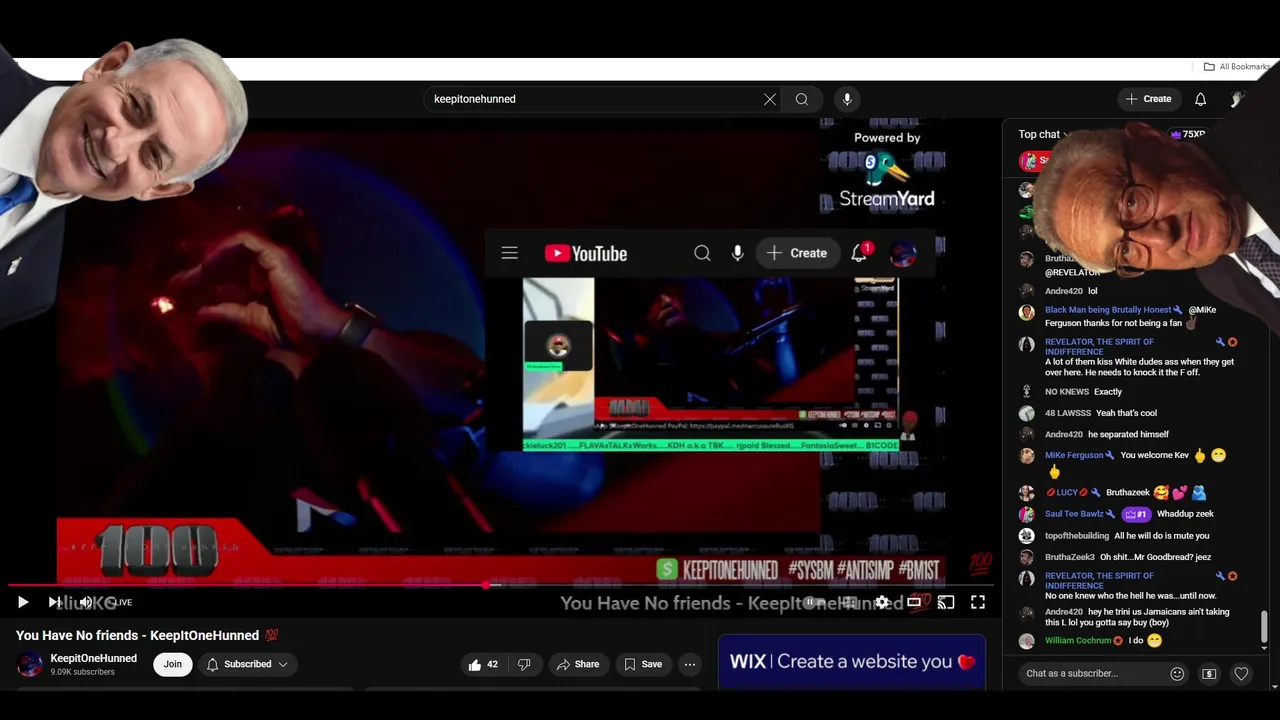Click search magnifier inside streamed video

tap(702, 253)
